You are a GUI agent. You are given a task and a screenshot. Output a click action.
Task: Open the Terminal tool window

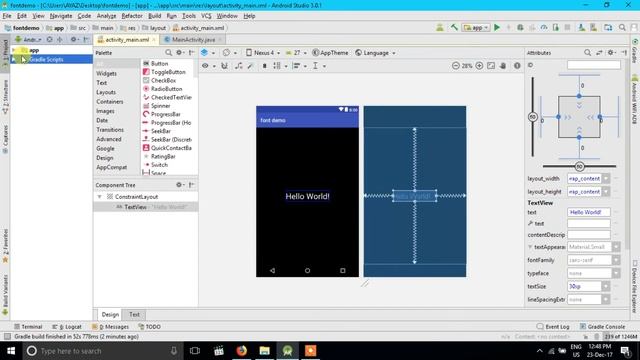(x=28, y=327)
